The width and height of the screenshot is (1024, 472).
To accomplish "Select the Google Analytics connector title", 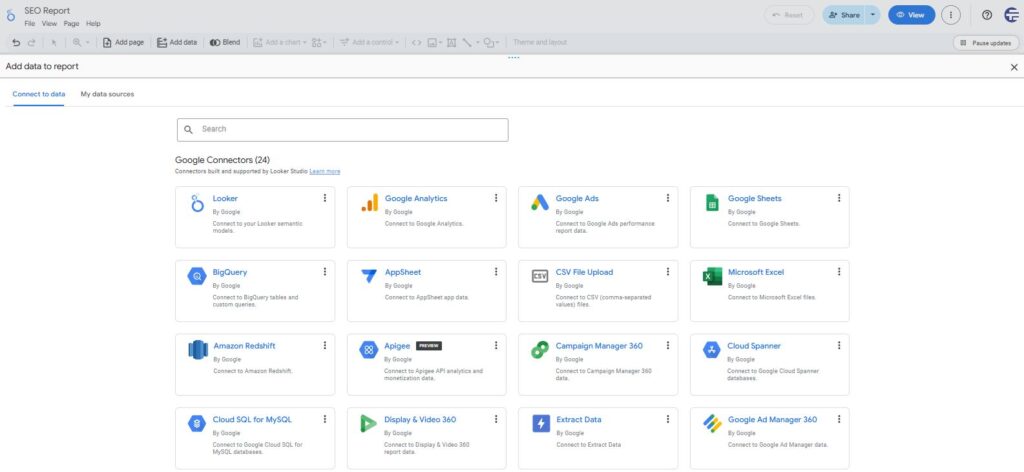I will click(x=416, y=198).
